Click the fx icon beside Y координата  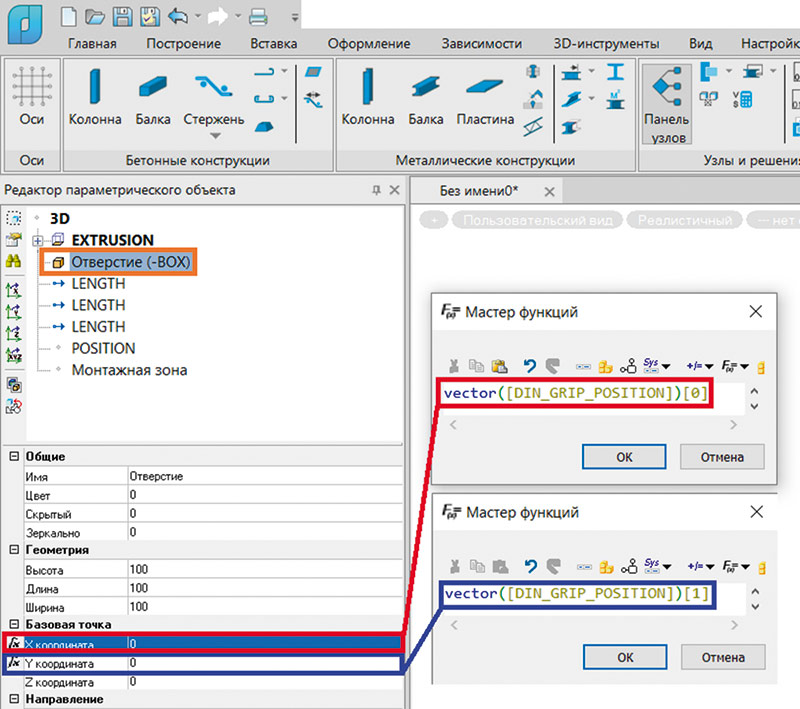point(14,662)
